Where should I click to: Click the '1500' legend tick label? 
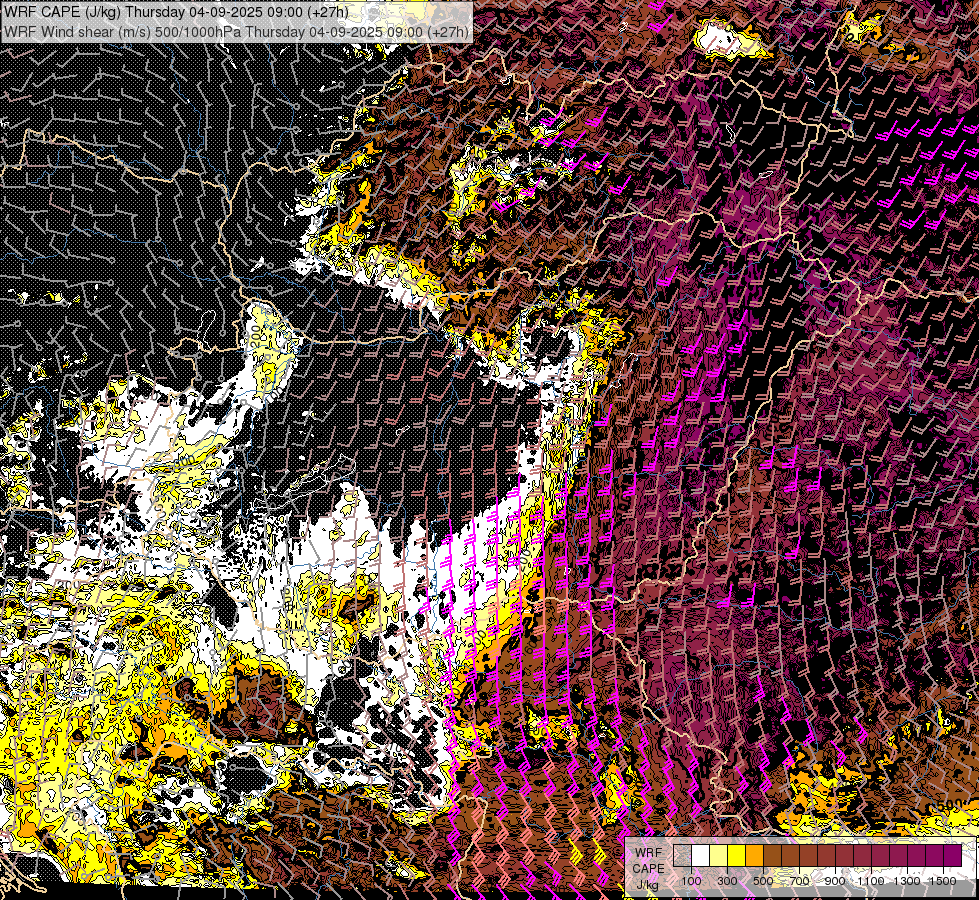943,881
